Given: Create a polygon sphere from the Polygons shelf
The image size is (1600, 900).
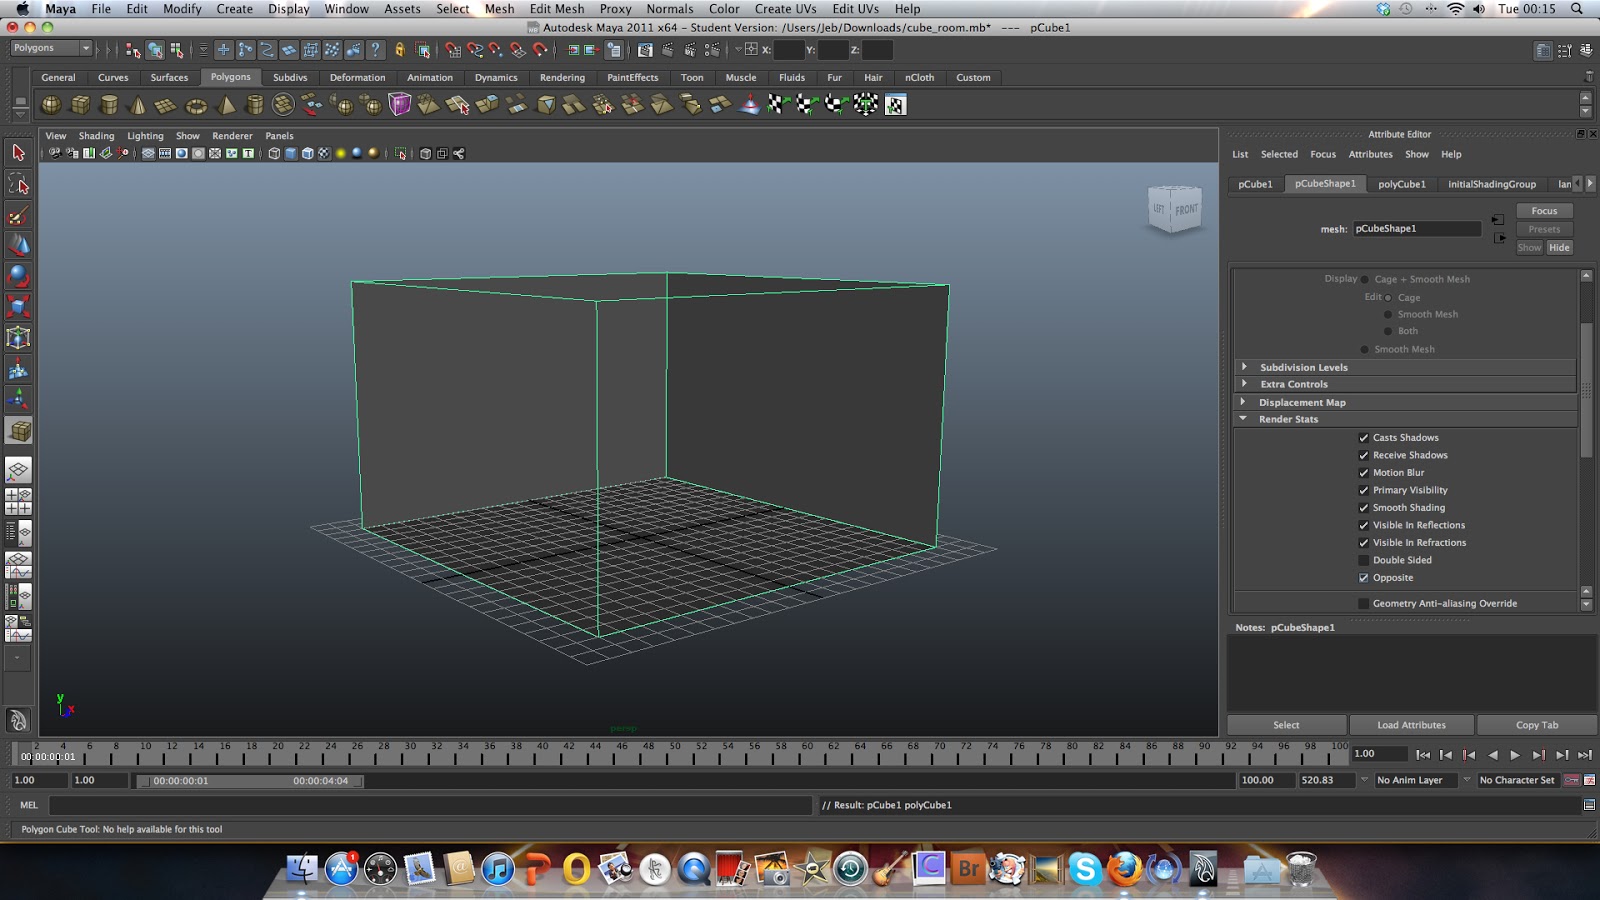Looking at the screenshot, I should coord(49,104).
